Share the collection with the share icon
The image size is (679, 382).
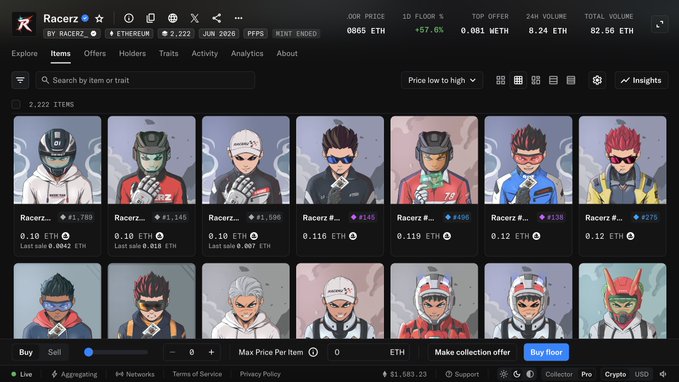[217, 18]
